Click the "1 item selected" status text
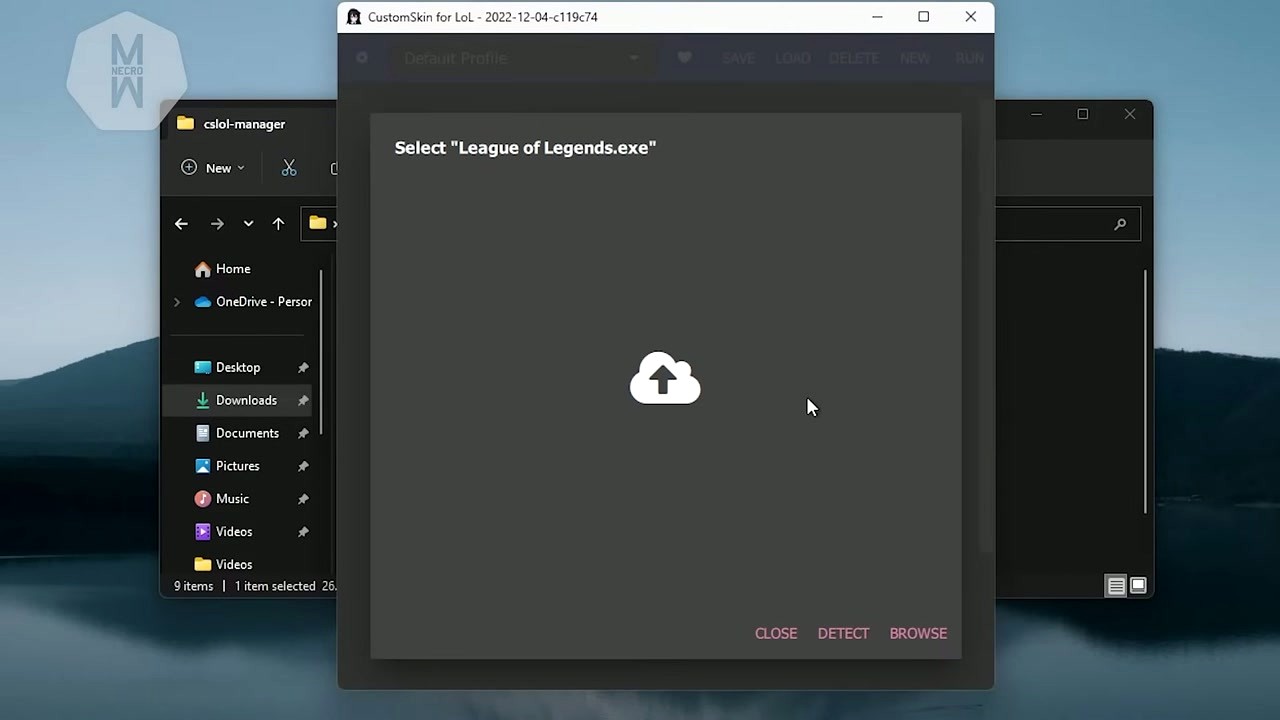The height and width of the screenshot is (720, 1280). [x=275, y=586]
